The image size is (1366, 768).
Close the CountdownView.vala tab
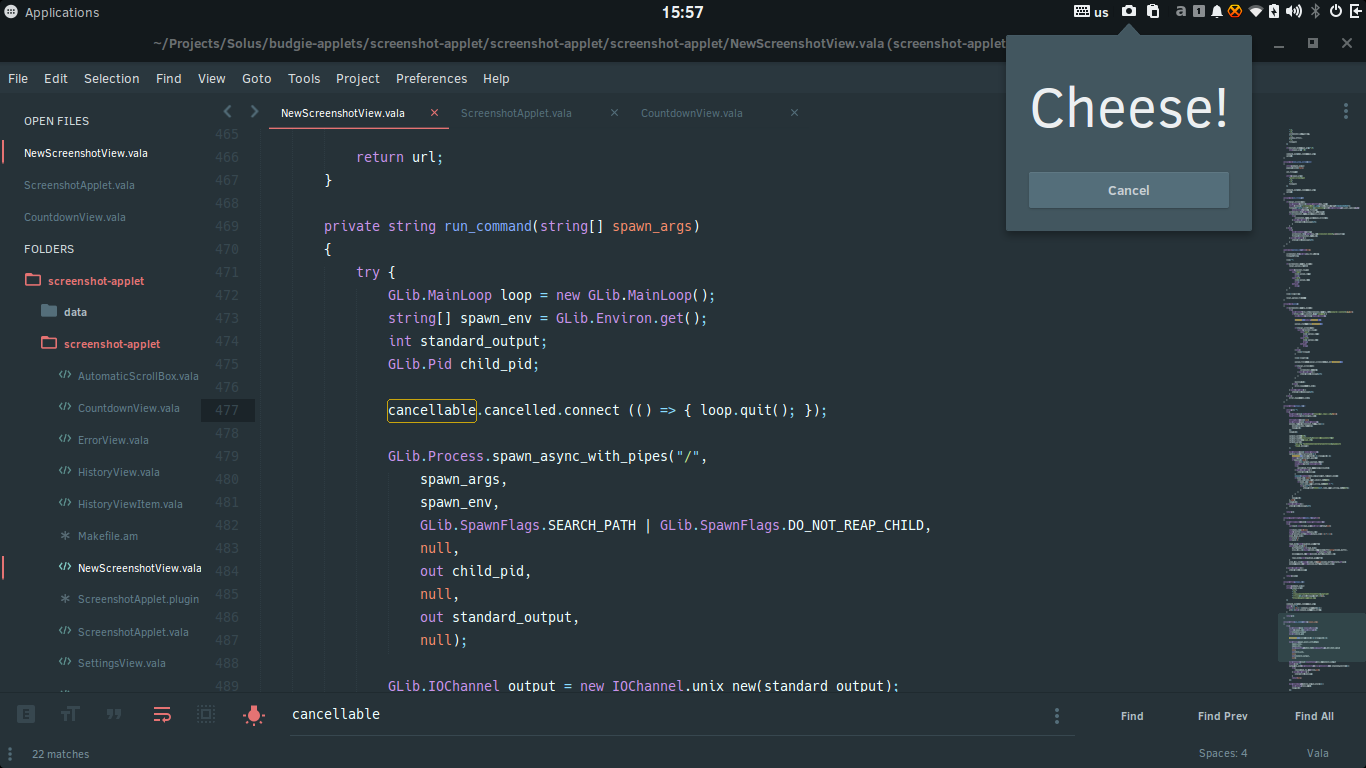point(794,113)
